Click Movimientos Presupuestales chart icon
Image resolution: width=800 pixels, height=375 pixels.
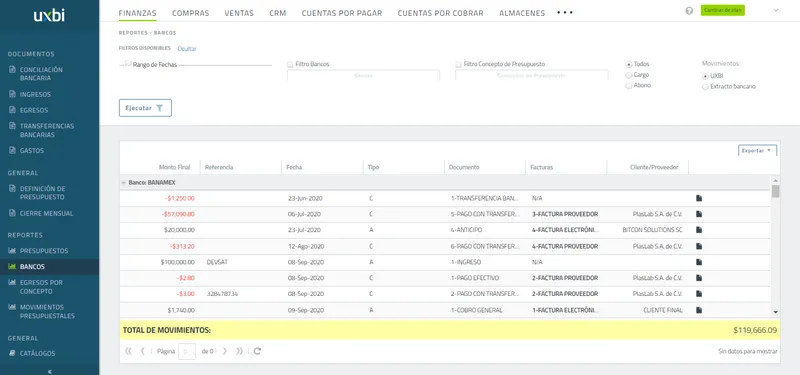(x=12, y=307)
